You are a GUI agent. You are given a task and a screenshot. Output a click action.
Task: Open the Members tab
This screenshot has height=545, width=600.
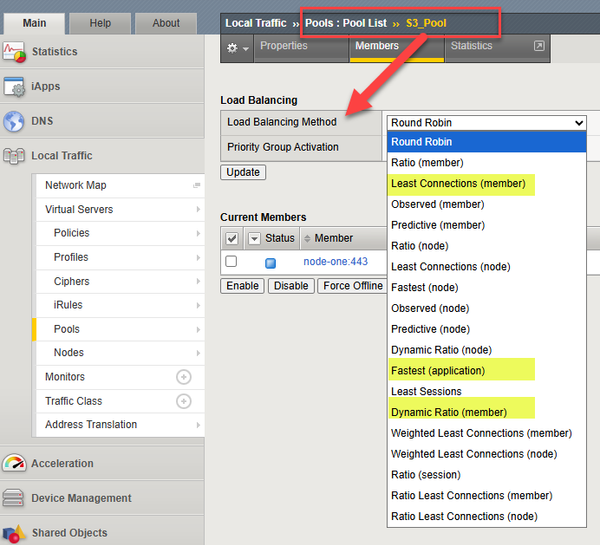coord(397,48)
